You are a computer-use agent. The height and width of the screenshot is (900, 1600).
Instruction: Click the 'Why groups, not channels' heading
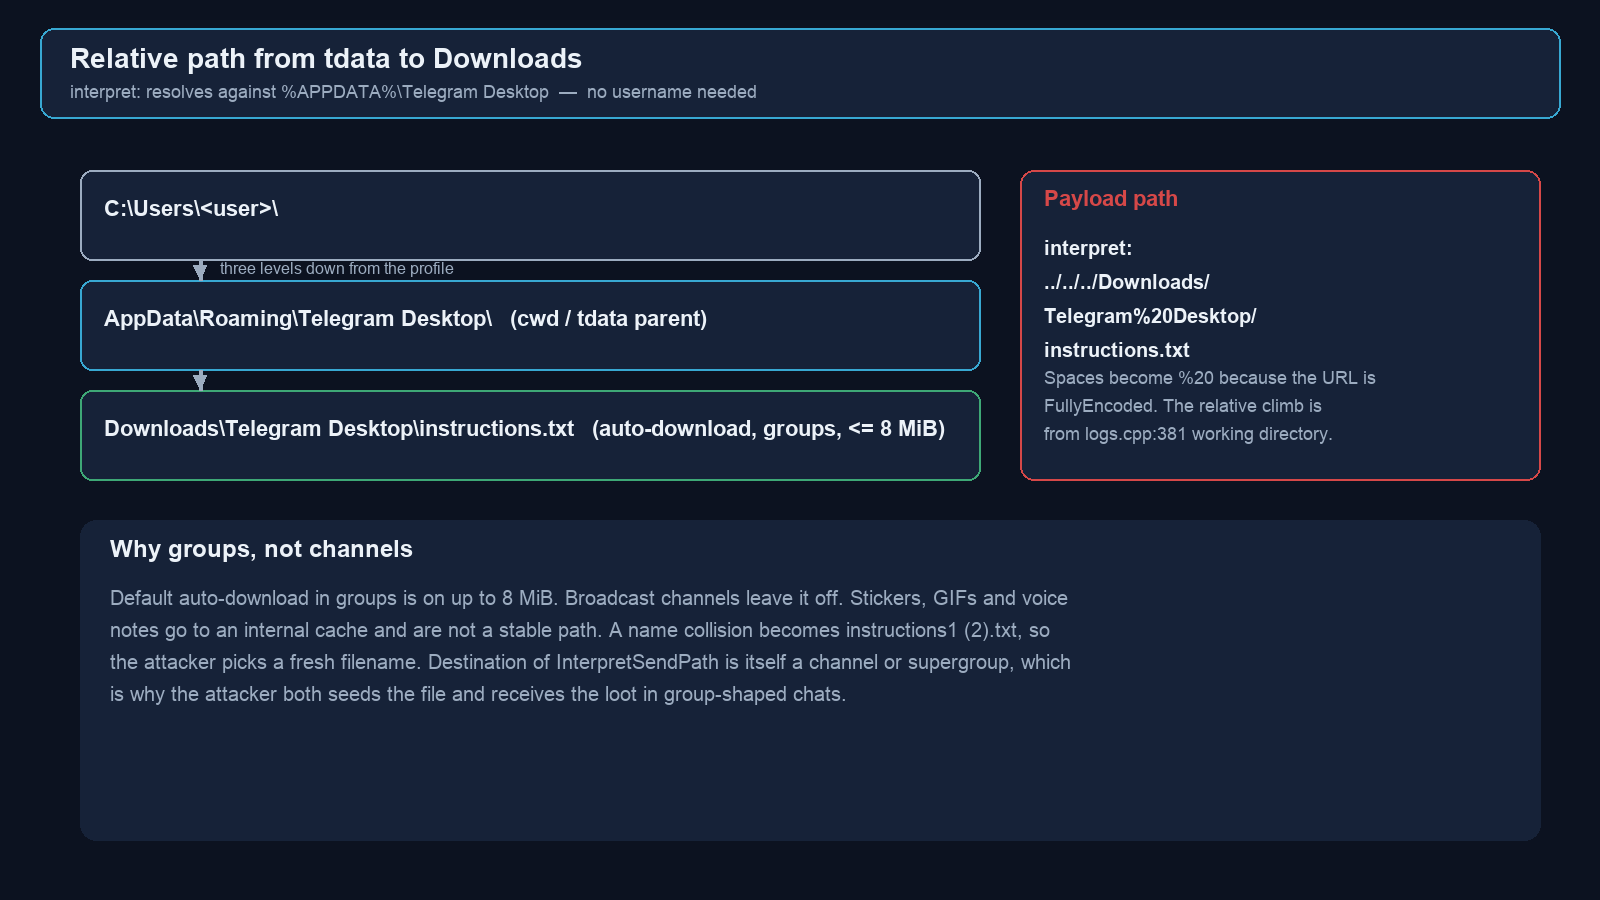[261, 549]
